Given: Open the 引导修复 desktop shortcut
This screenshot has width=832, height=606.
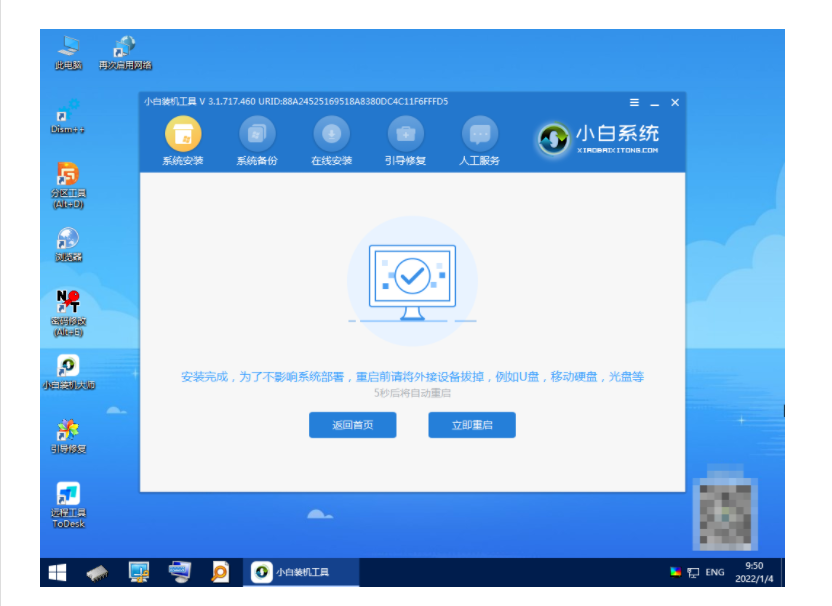Looking at the screenshot, I should (x=68, y=432).
